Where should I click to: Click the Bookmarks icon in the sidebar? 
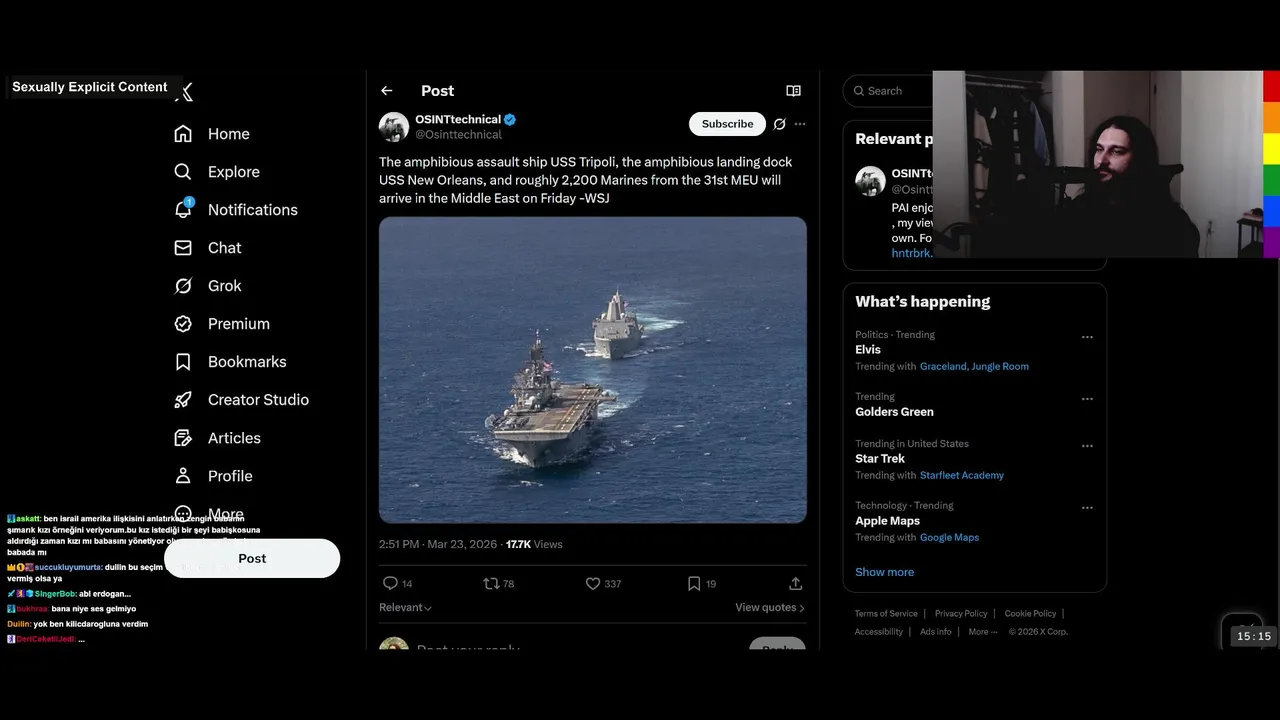coord(183,362)
